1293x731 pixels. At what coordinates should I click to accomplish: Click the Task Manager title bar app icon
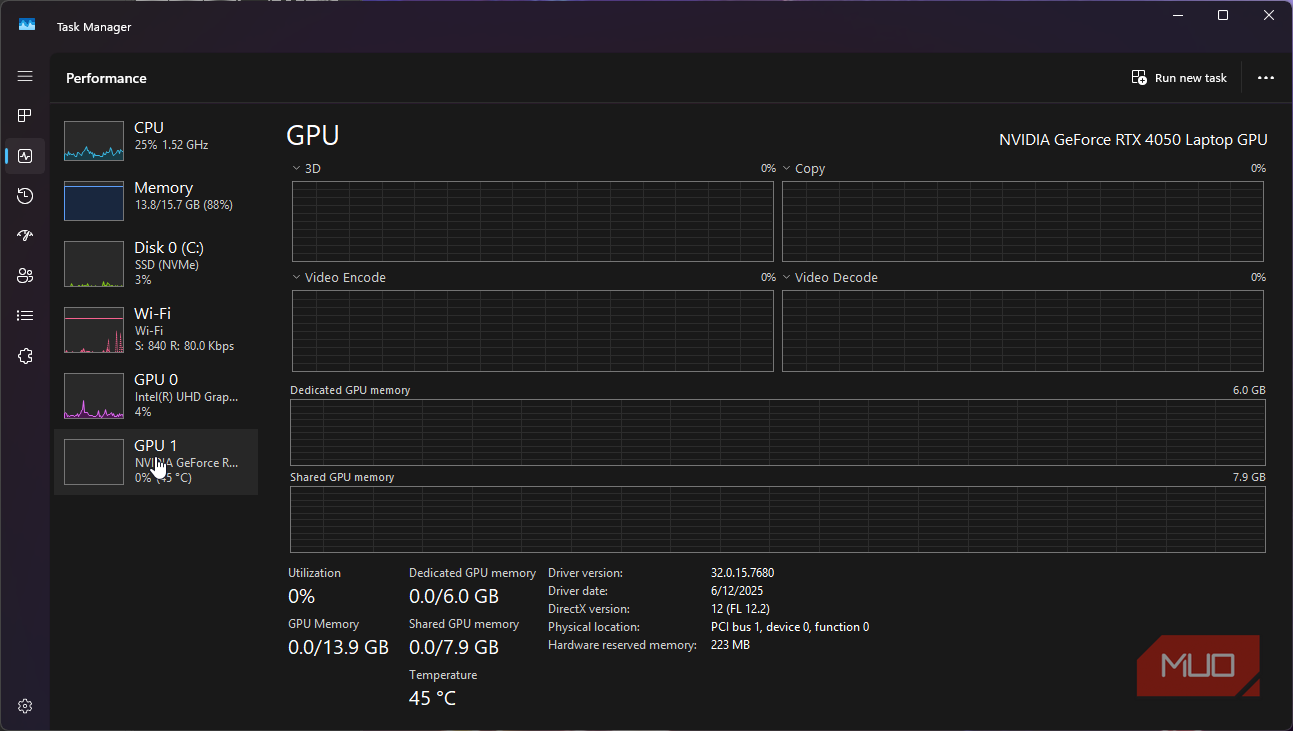point(27,26)
